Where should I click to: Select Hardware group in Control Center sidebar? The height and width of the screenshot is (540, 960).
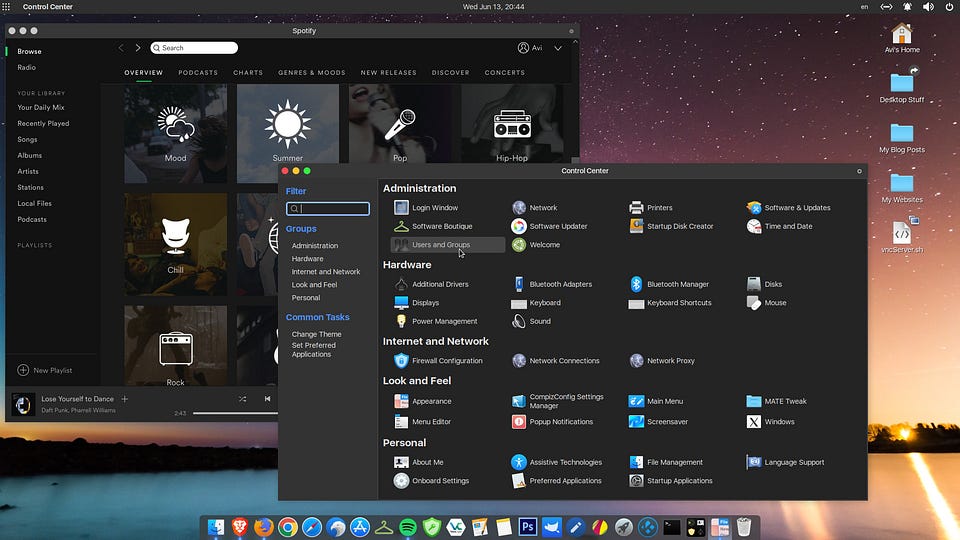coord(307,259)
